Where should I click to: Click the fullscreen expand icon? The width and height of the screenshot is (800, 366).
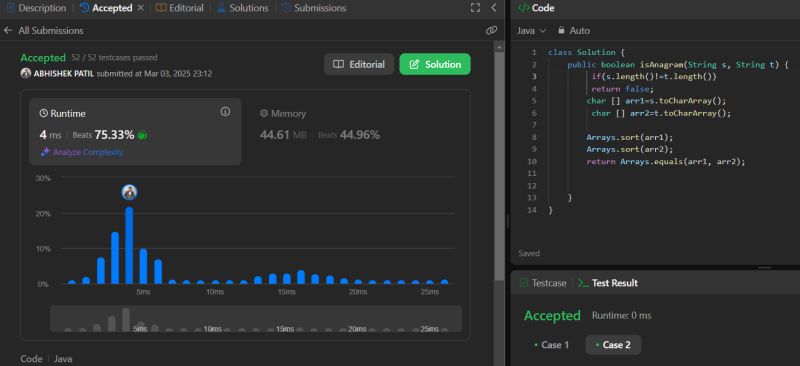click(475, 8)
